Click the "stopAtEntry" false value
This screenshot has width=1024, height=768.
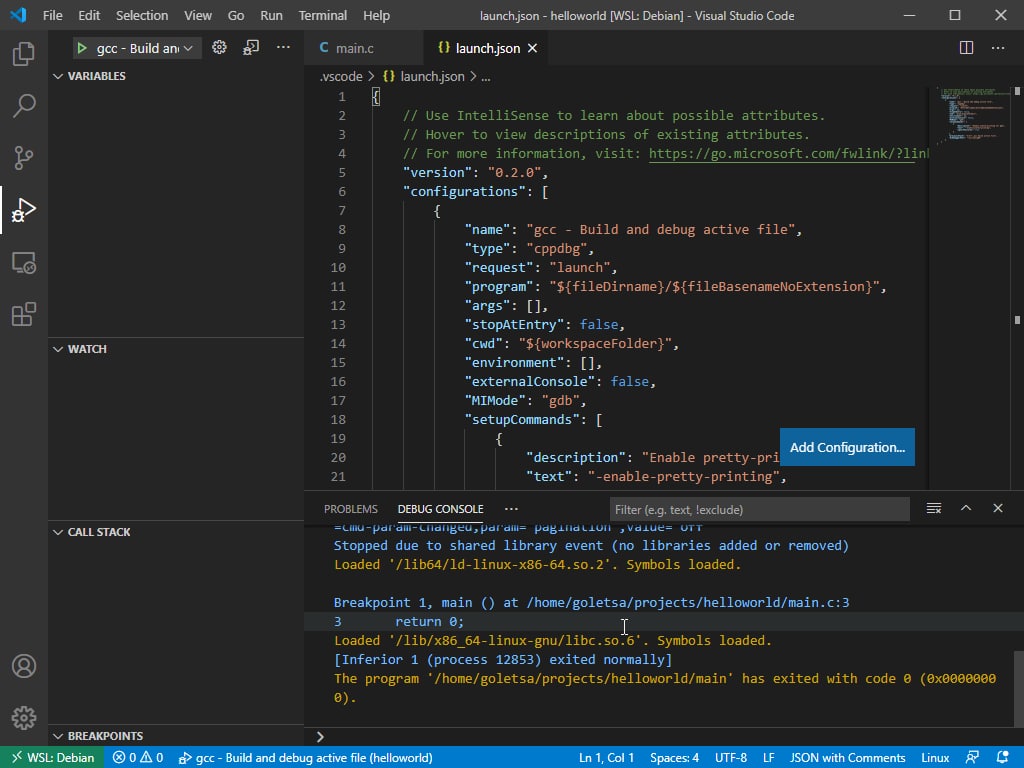click(599, 325)
